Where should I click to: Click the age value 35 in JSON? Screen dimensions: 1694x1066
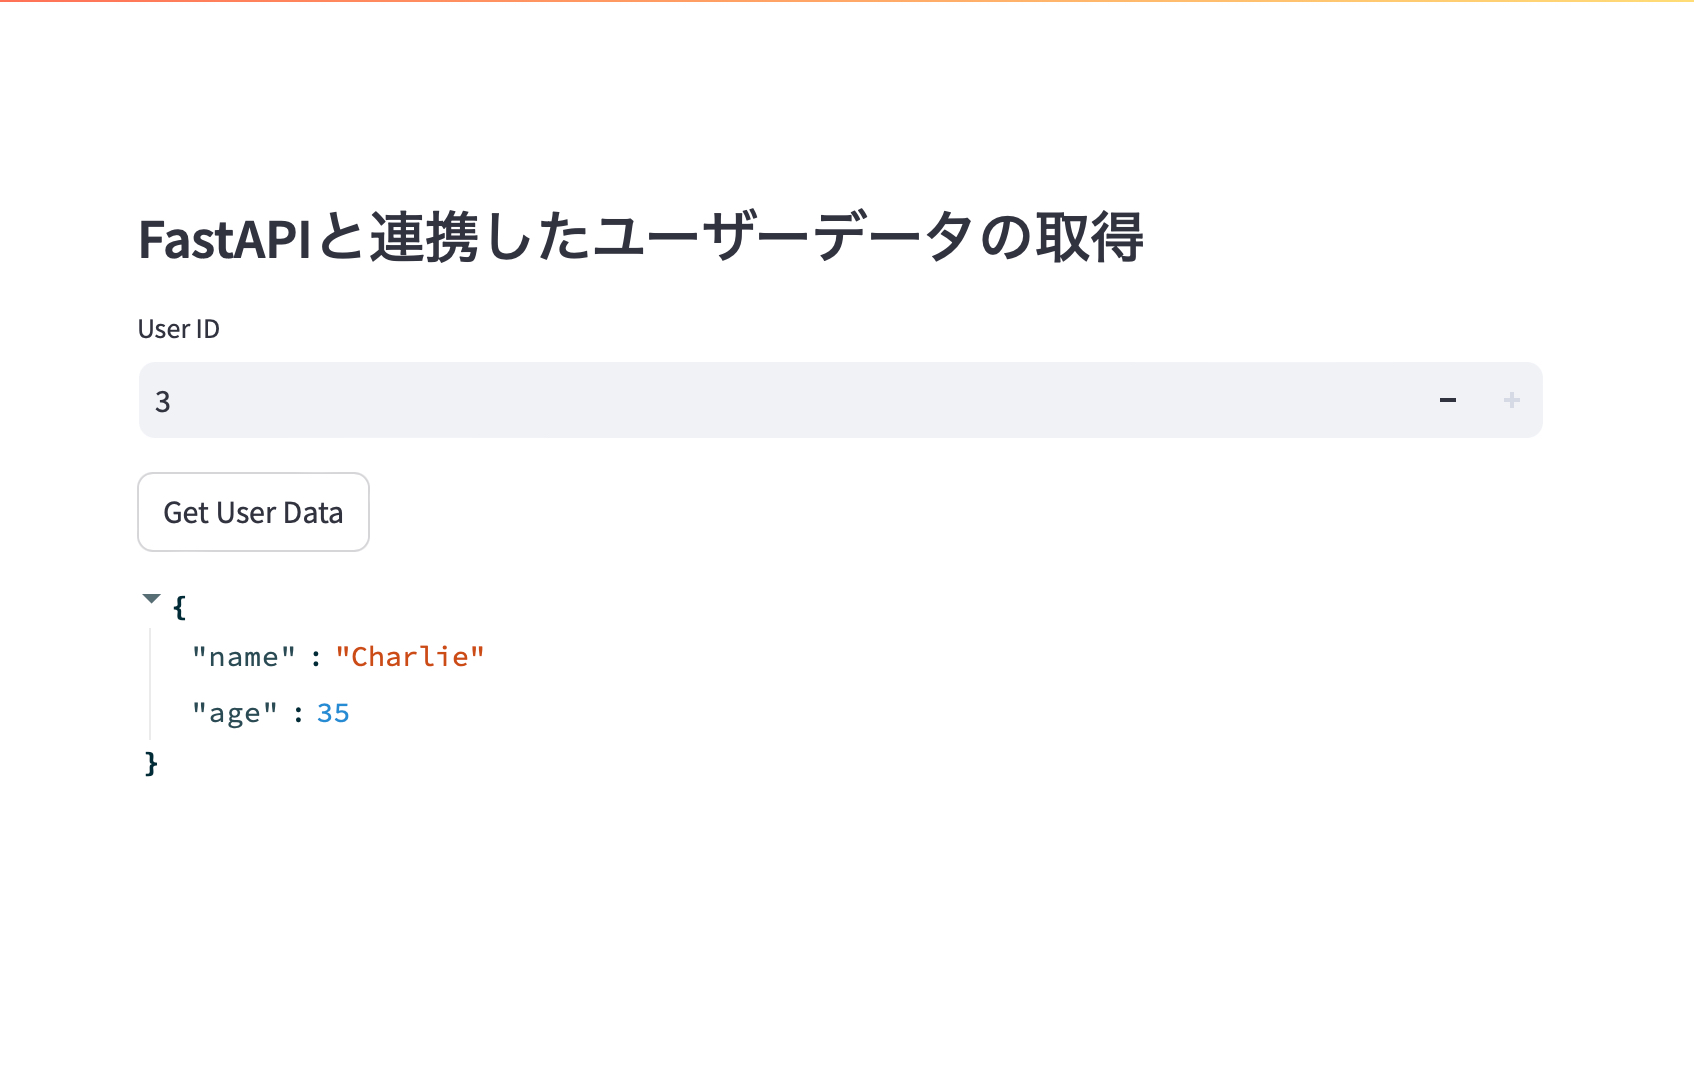[334, 712]
